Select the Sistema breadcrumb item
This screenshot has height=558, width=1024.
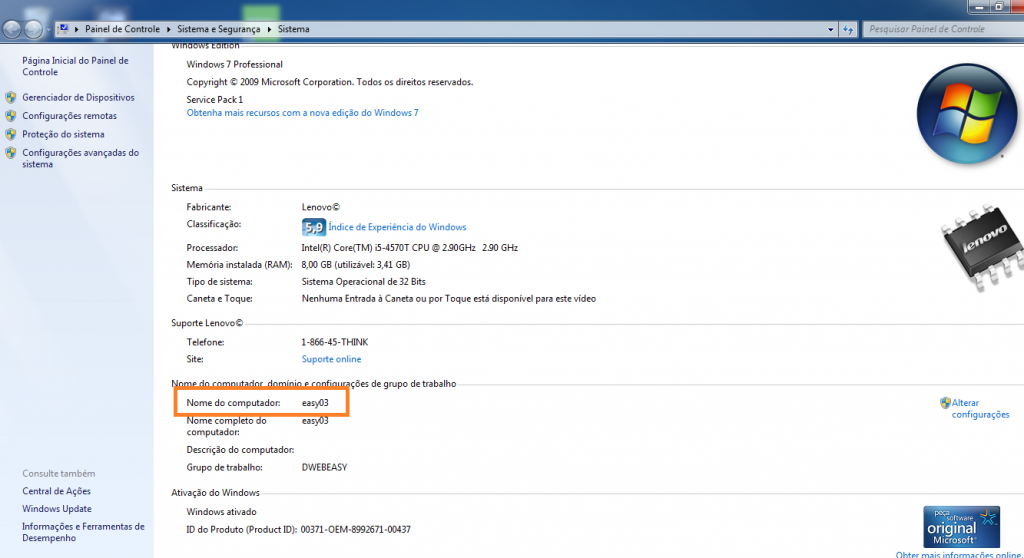[293, 29]
